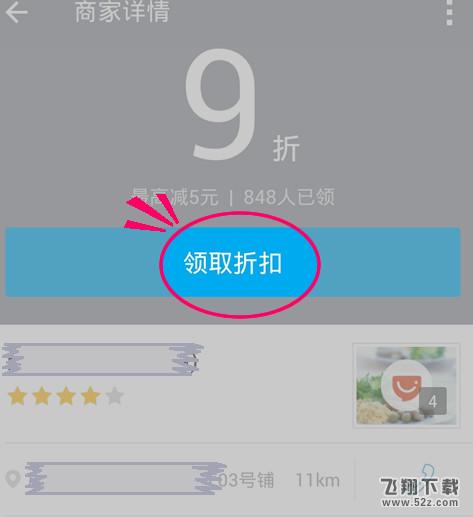Tap the back arrow in the header
473x517 pixels.
point(17,12)
